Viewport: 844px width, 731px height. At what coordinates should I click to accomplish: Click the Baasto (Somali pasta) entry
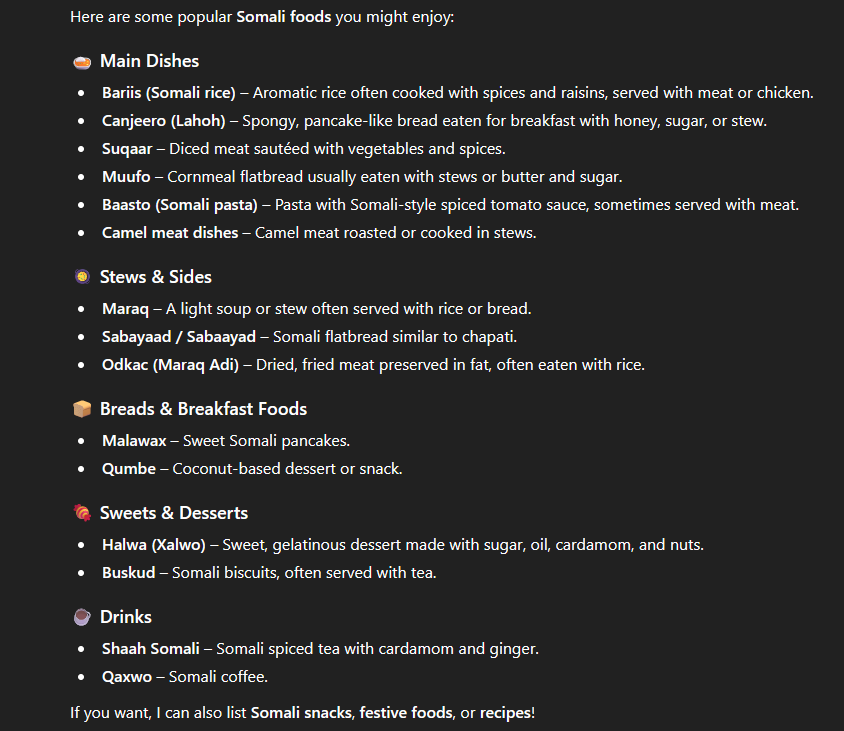[x=179, y=205]
